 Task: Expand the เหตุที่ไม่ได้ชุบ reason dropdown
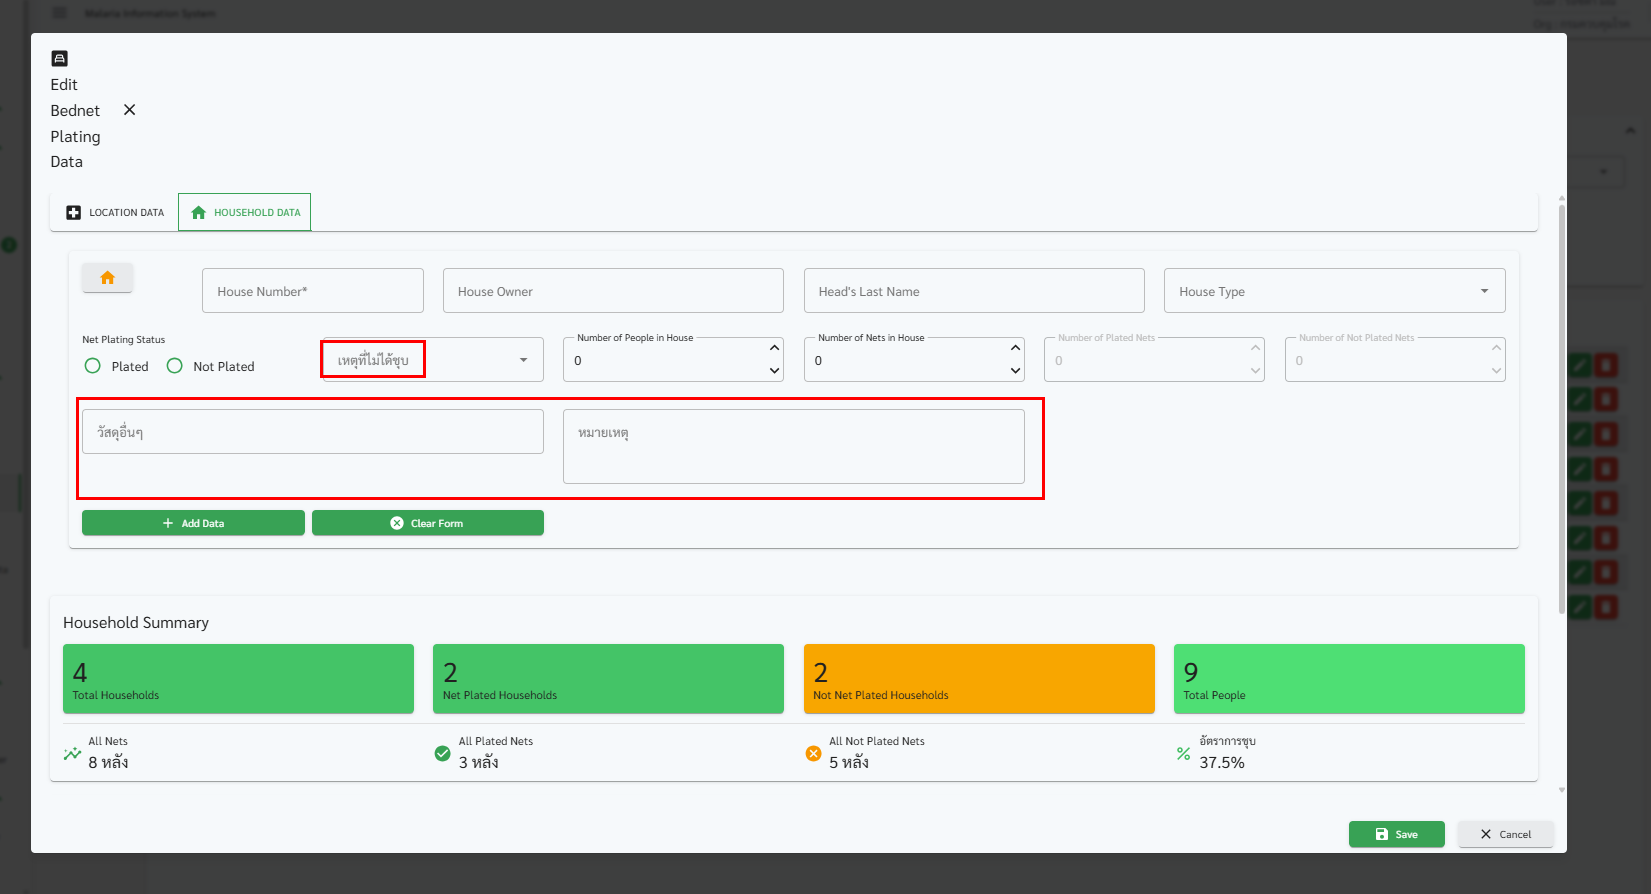523,360
